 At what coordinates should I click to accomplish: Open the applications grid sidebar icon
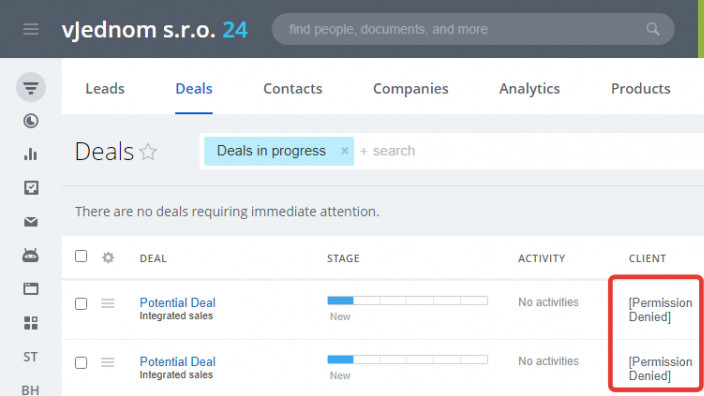tap(31, 323)
